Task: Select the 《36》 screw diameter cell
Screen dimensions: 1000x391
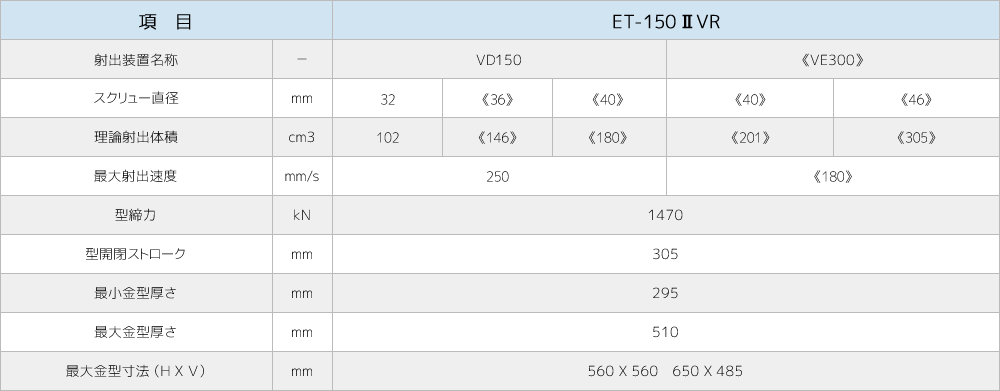Action: click(497, 99)
